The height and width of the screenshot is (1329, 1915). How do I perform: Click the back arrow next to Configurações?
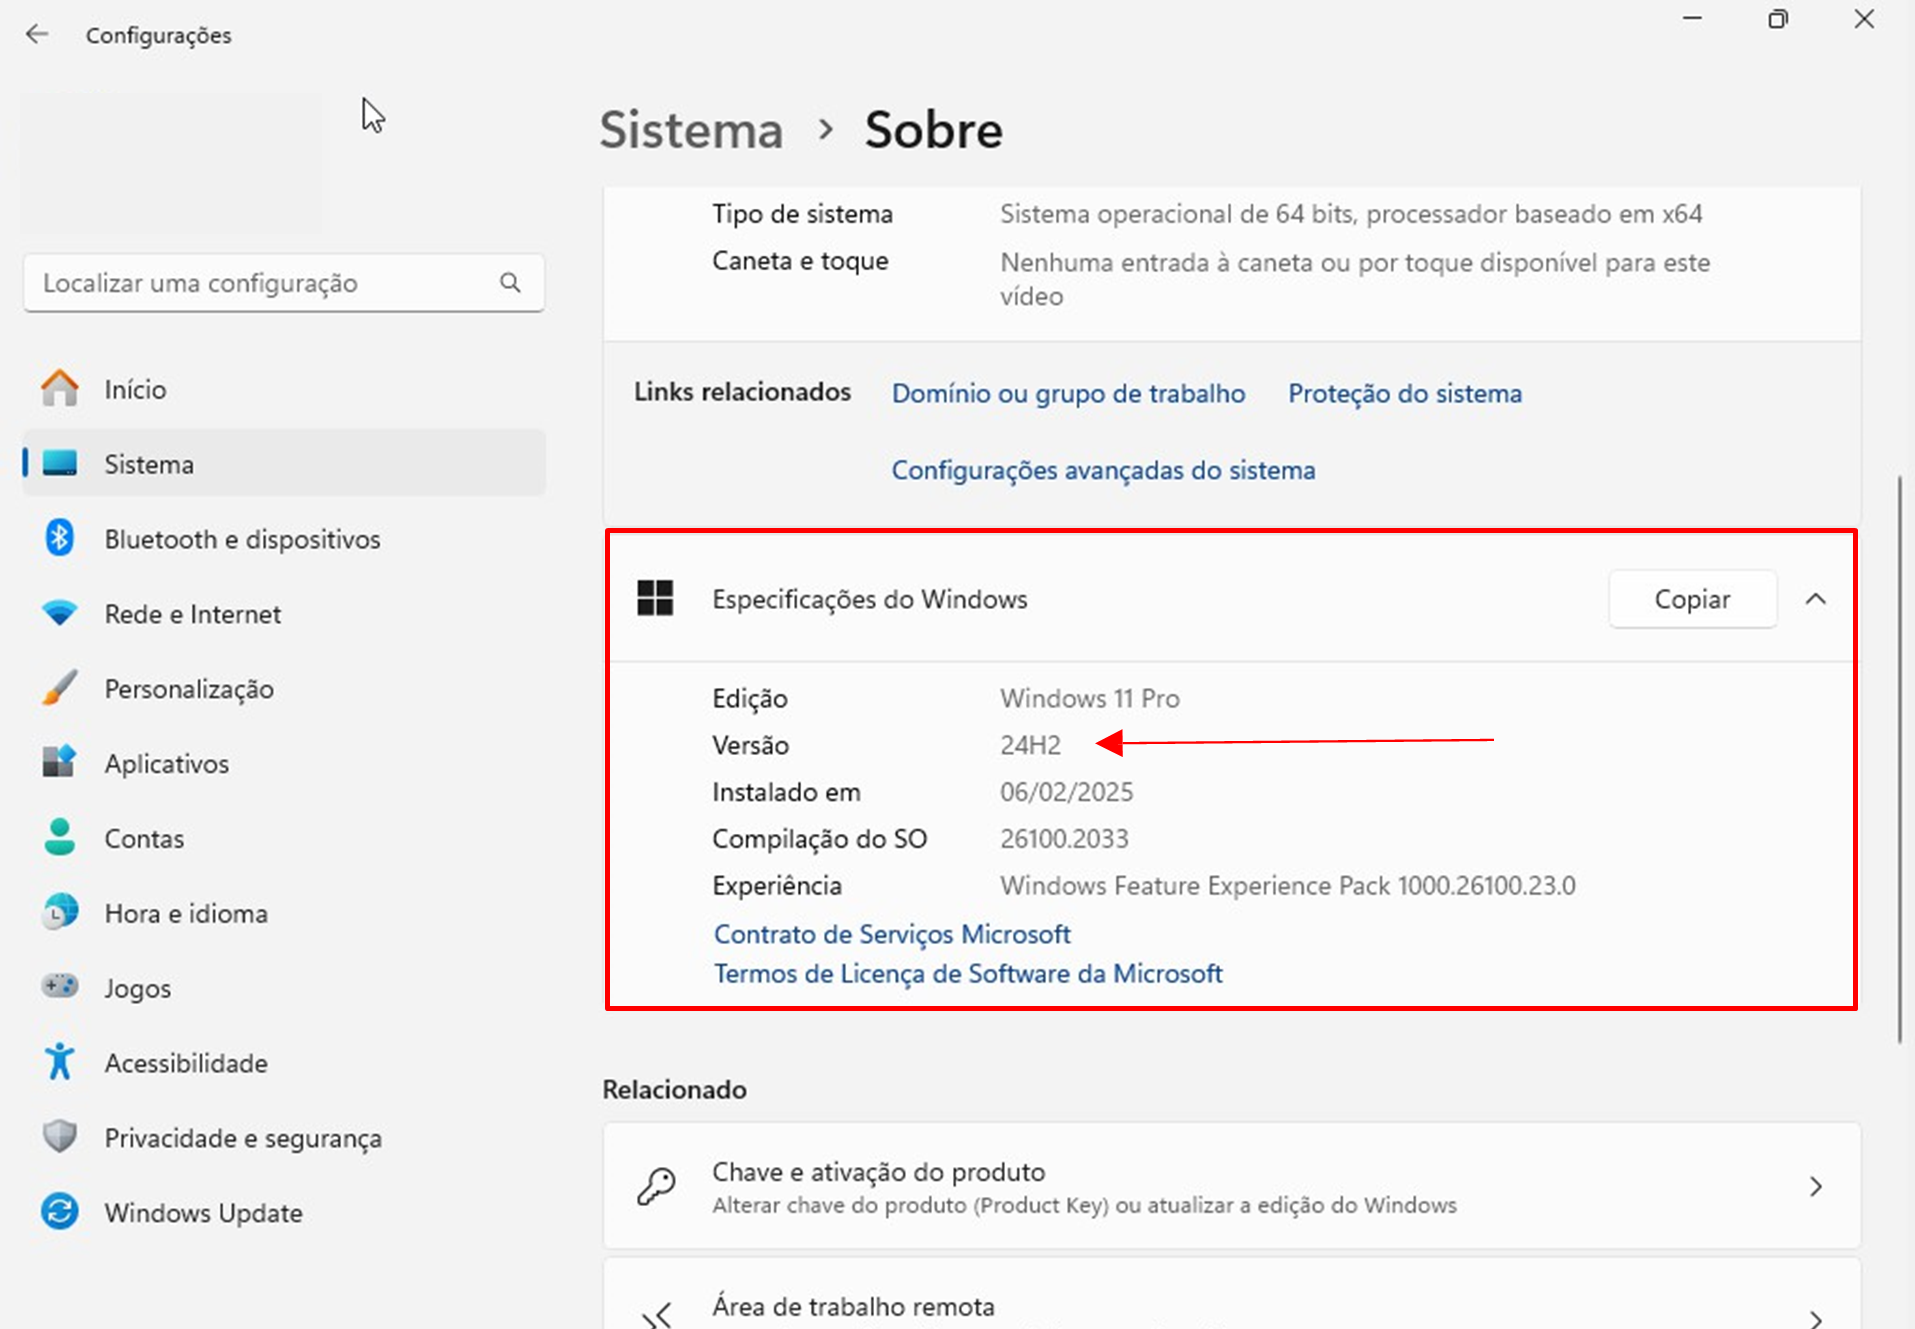point(37,35)
